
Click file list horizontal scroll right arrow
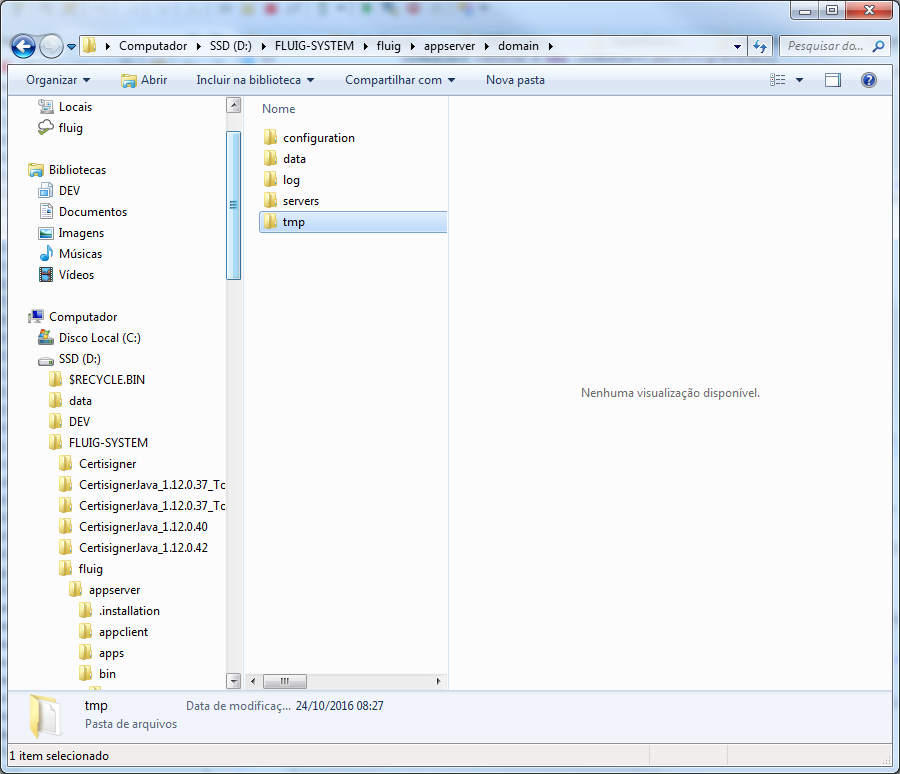(x=439, y=681)
